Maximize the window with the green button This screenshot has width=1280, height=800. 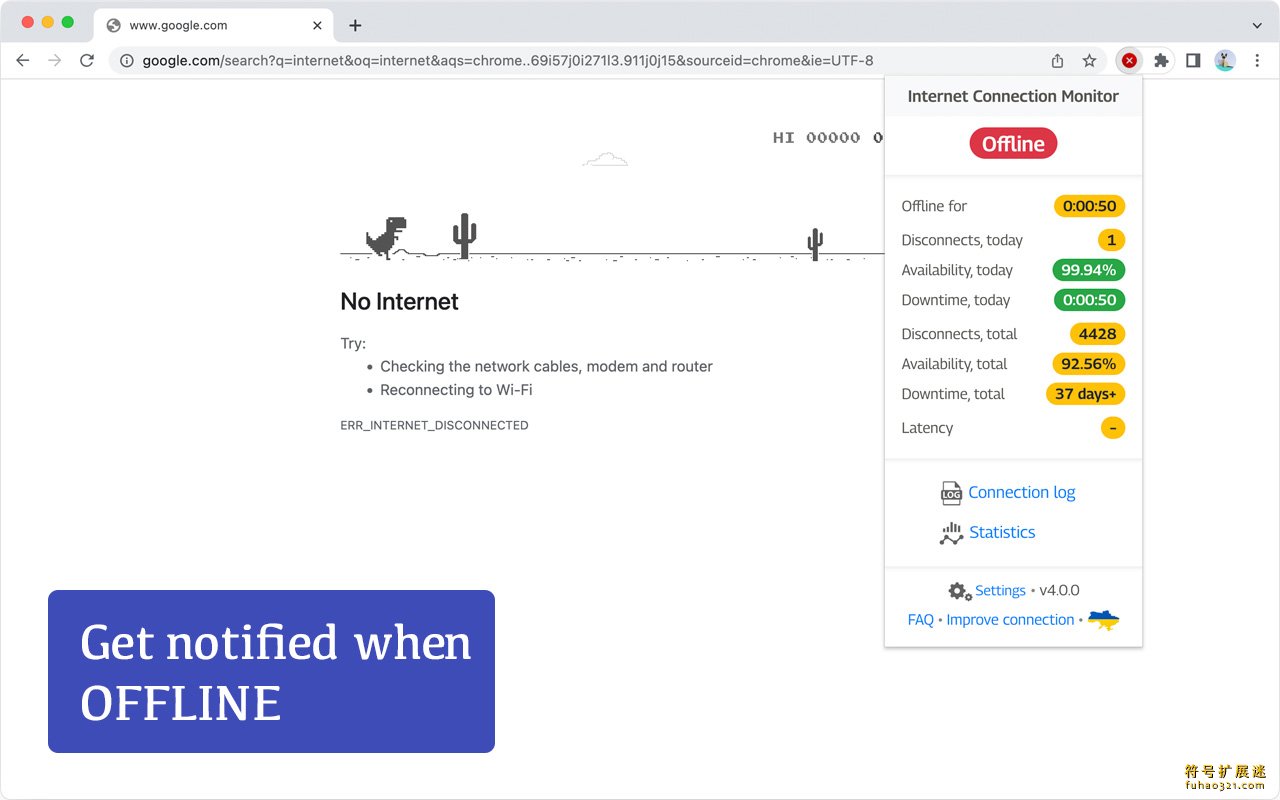point(67,22)
